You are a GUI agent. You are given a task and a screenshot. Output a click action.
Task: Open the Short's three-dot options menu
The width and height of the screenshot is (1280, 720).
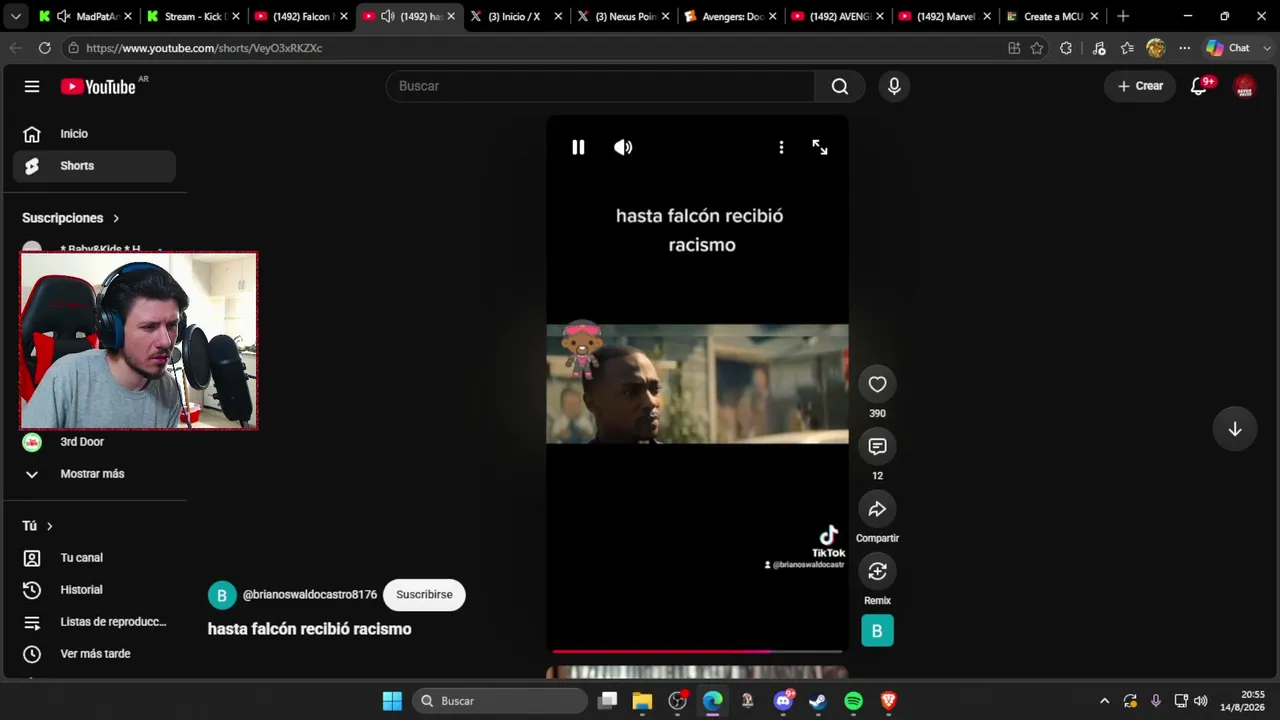pyautogui.click(x=781, y=147)
